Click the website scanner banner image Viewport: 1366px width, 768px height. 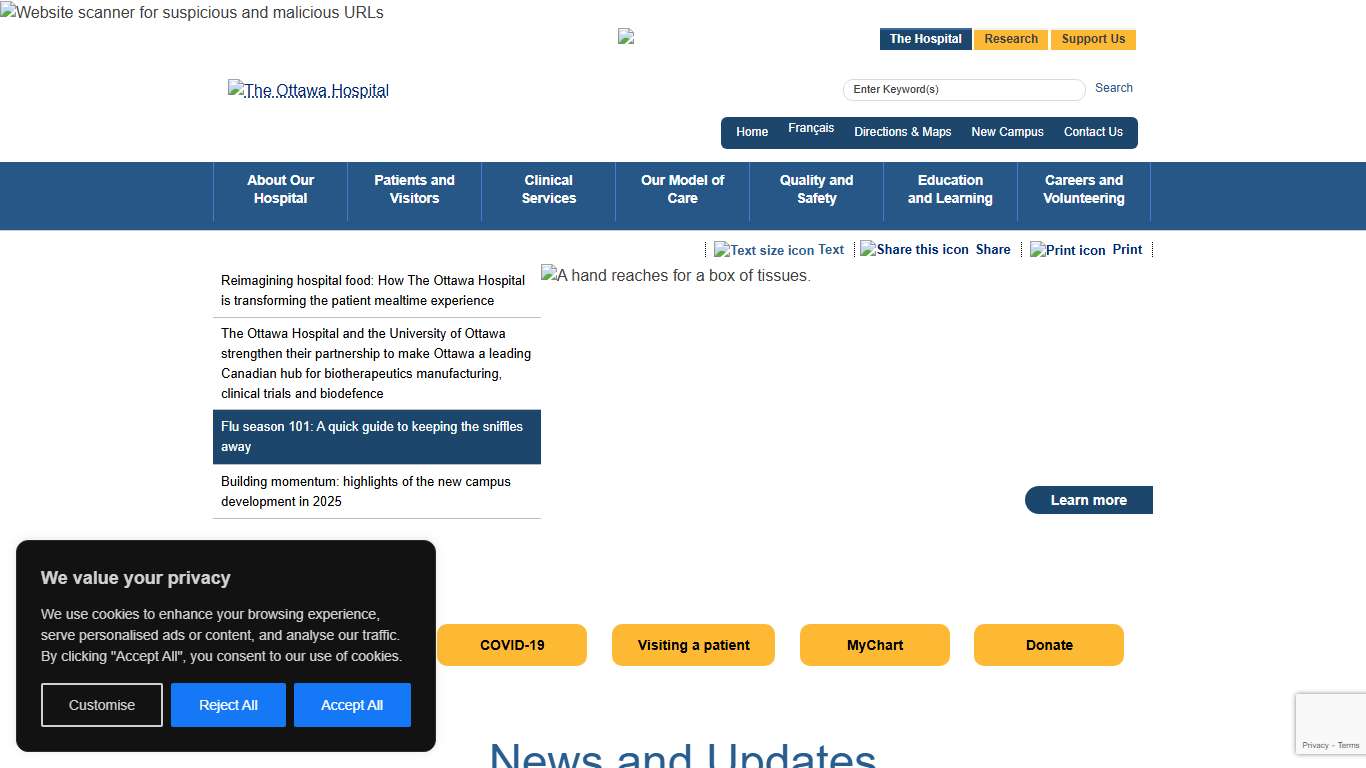(x=192, y=13)
